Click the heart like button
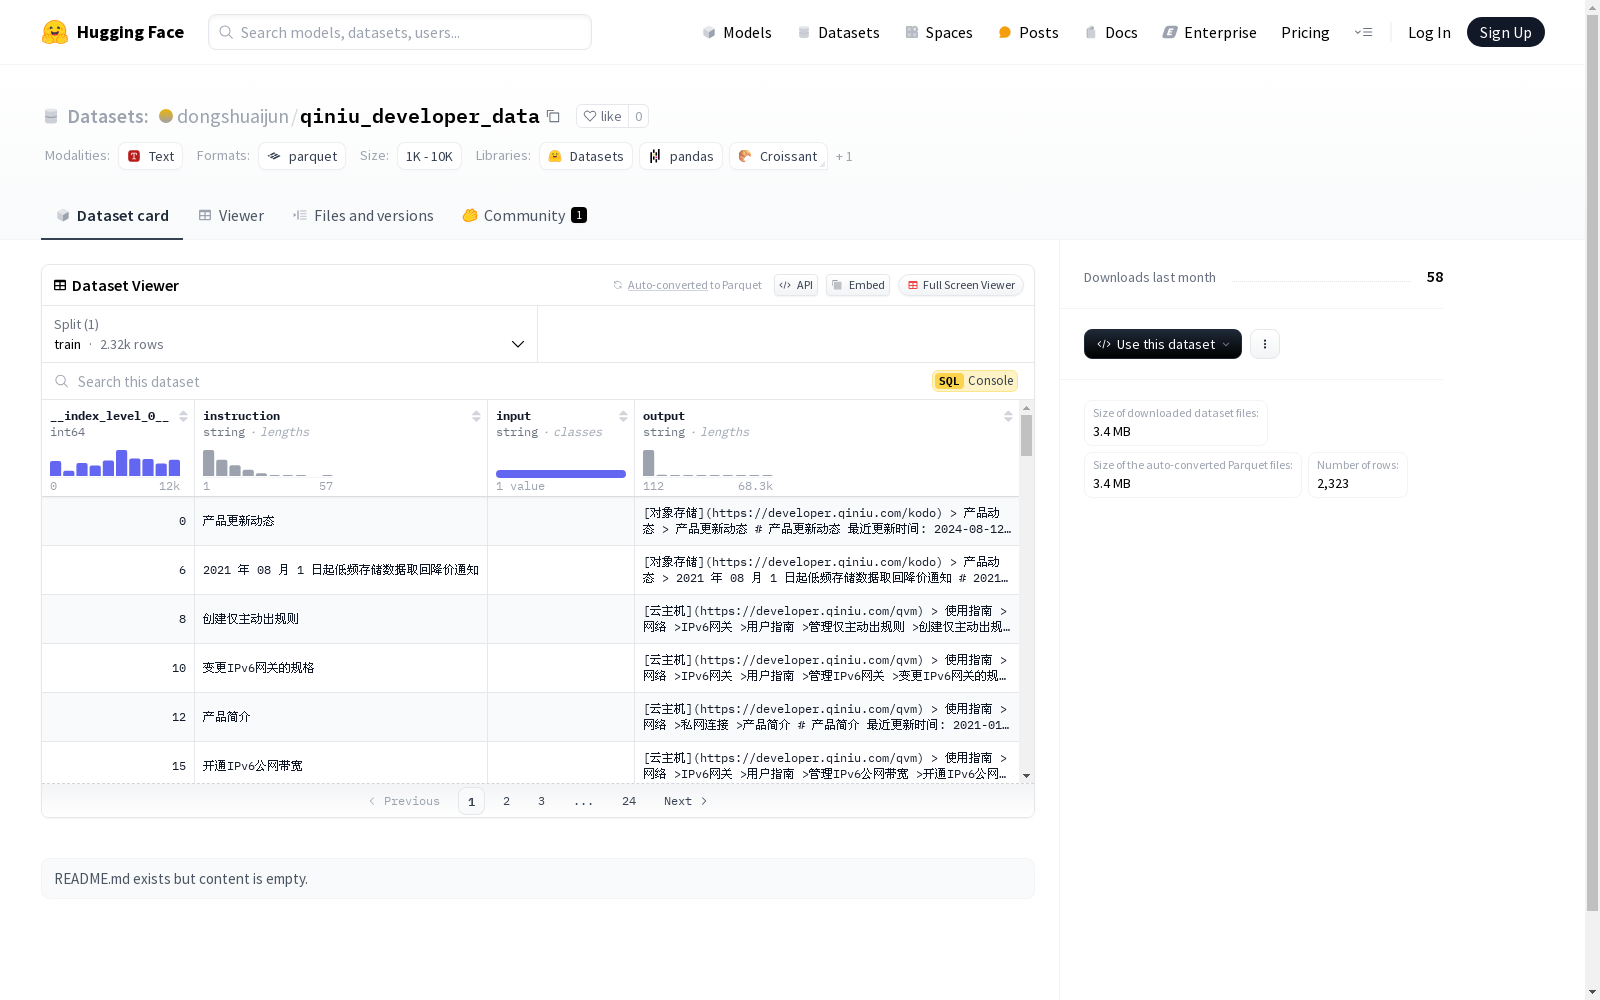The width and height of the screenshot is (1600, 1000). [x=603, y=116]
